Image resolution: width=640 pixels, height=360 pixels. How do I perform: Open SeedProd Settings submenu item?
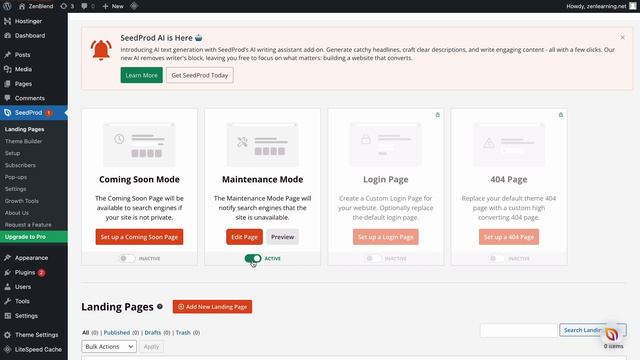[x=16, y=189]
